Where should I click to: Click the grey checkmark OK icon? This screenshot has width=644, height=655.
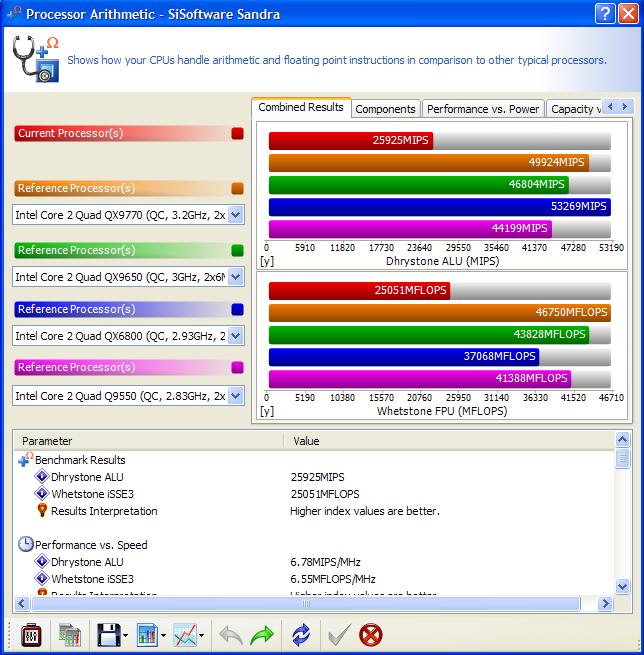[x=339, y=635]
